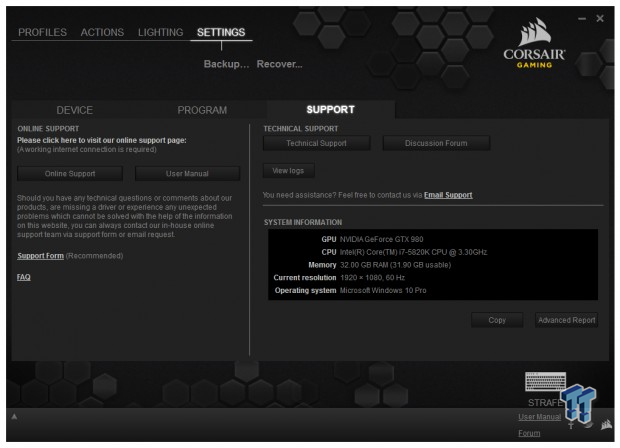
Task: Click the Corsair Gaming logo
Action: (534, 43)
